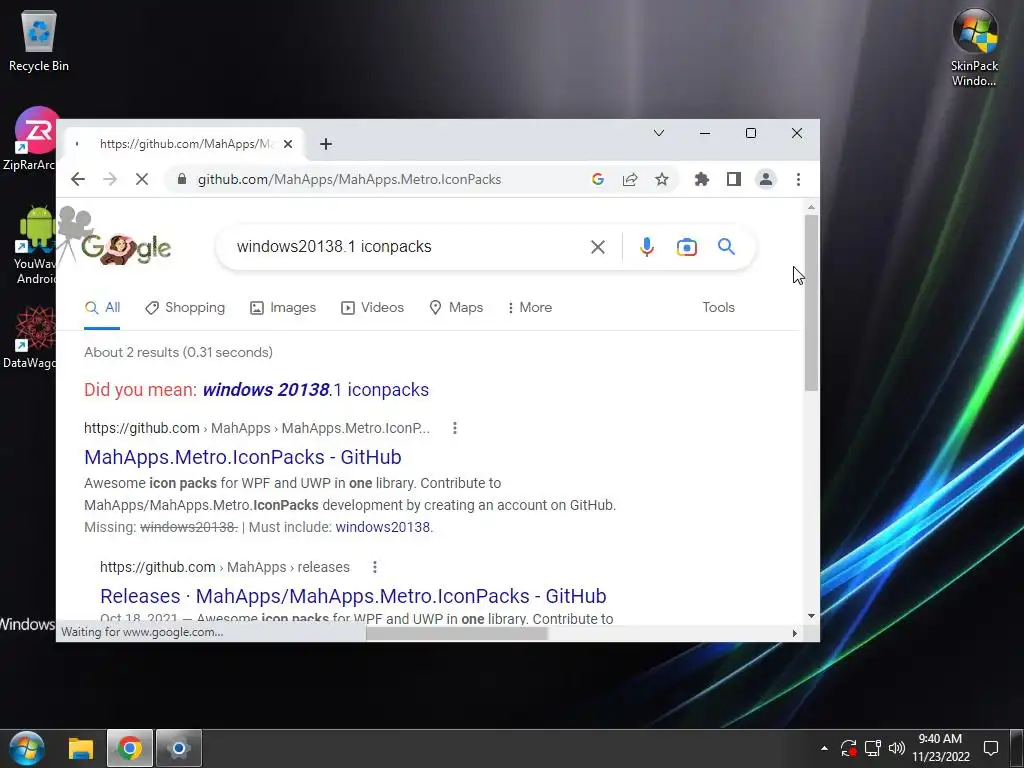Open action center notifications icon
The image size is (1024, 768).
point(991,748)
